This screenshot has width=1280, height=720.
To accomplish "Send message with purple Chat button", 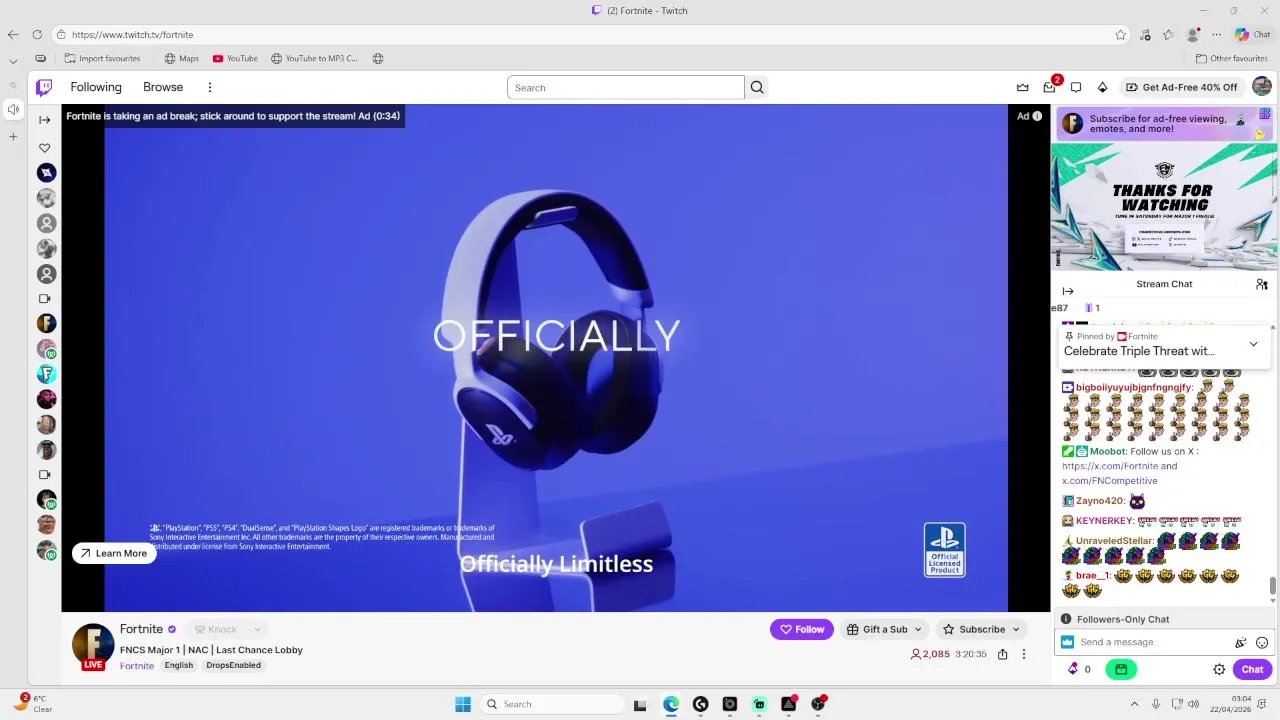I will tap(1252, 670).
